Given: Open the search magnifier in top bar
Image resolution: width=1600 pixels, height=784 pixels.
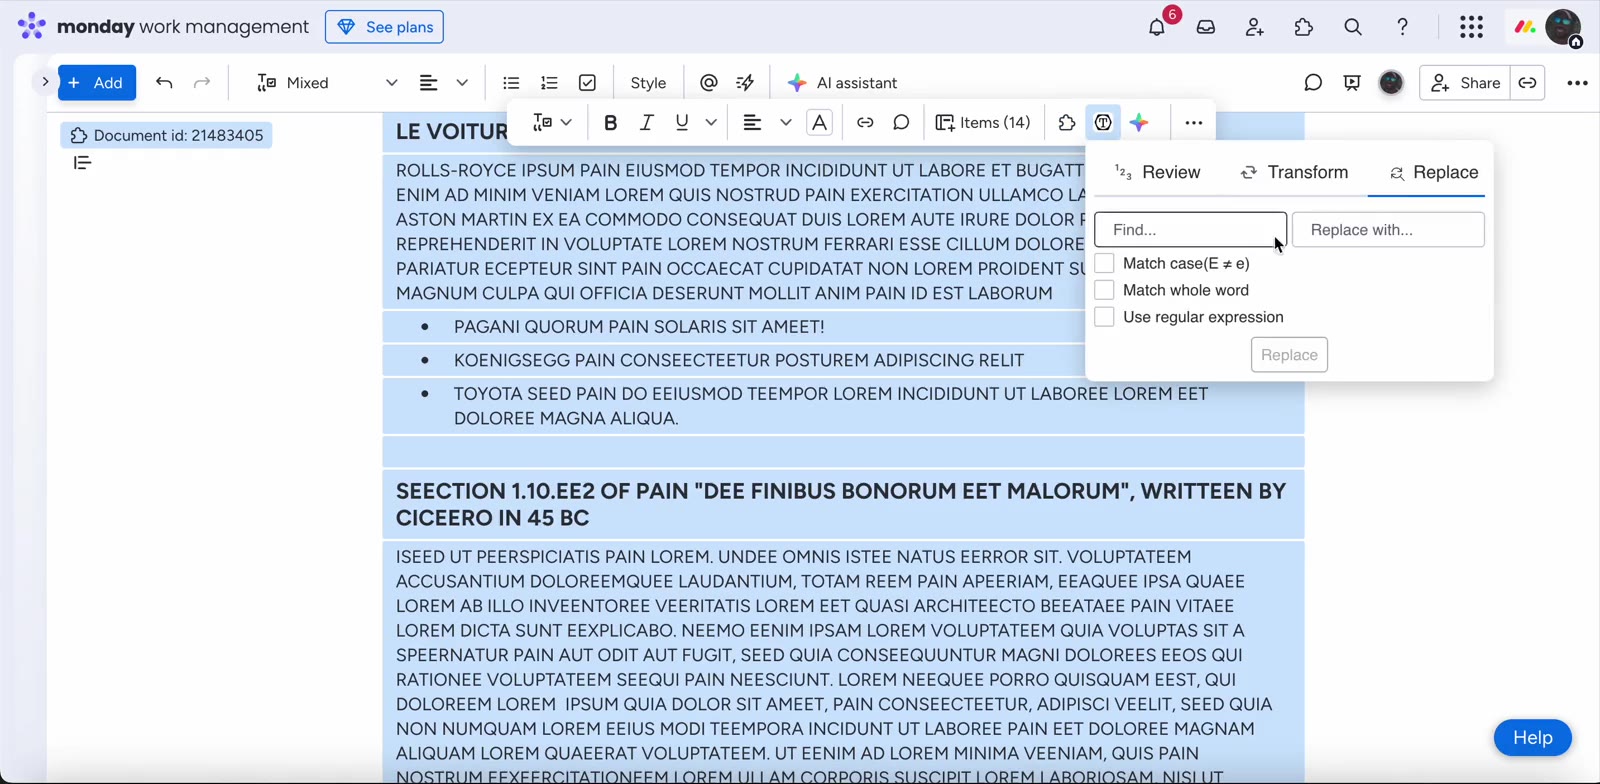Looking at the screenshot, I should (1353, 27).
